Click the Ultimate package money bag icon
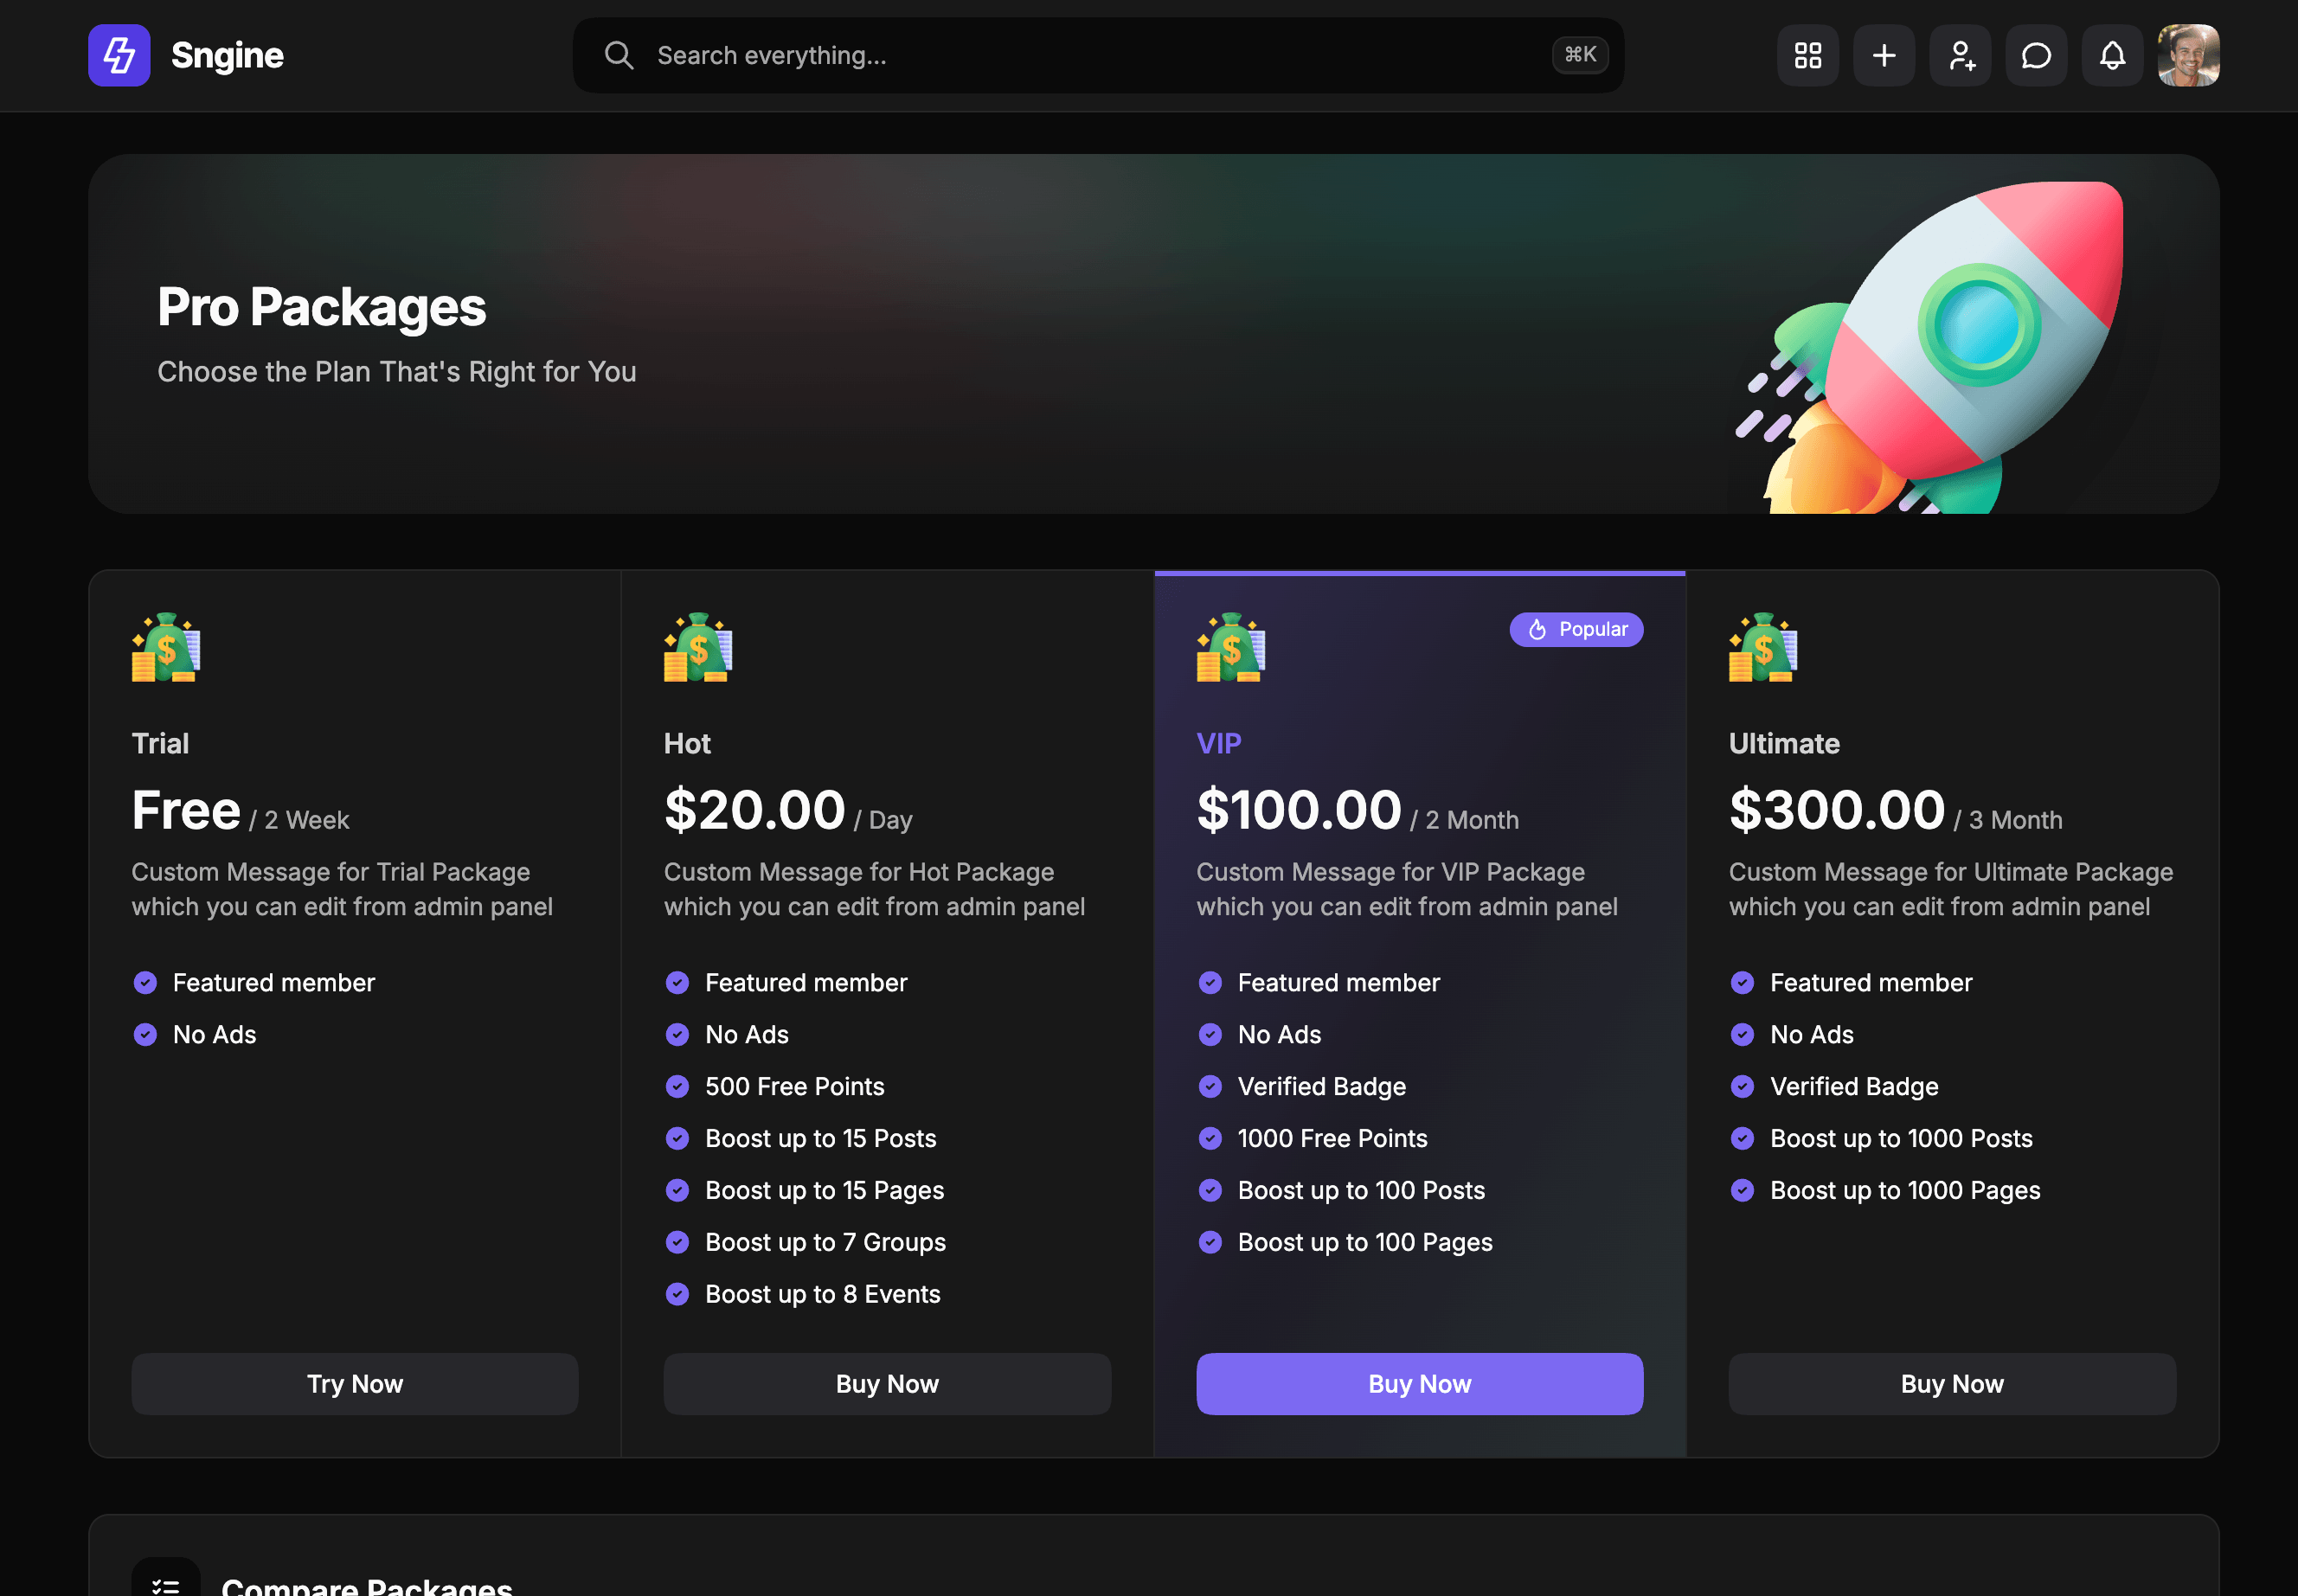 click(1763, 647)
